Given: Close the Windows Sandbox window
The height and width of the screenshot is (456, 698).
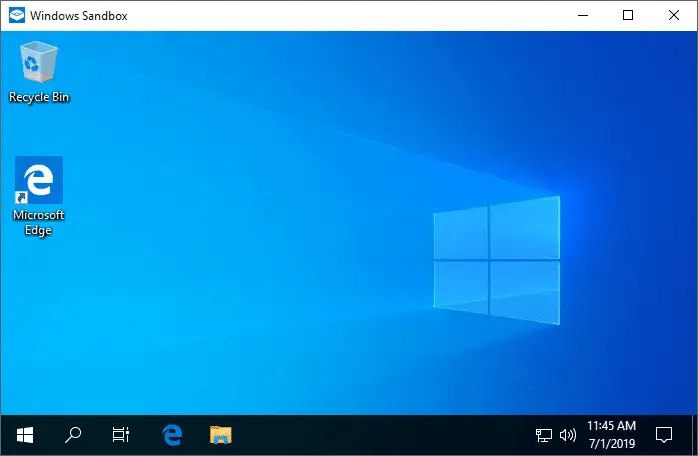Looking at the screenshot, I should point(674,15).
